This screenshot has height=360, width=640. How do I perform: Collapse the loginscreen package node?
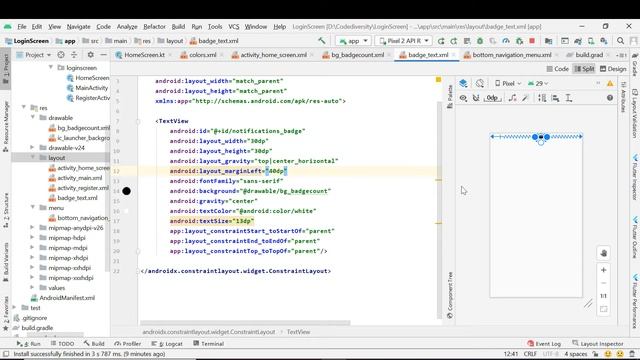pos(51,67)
